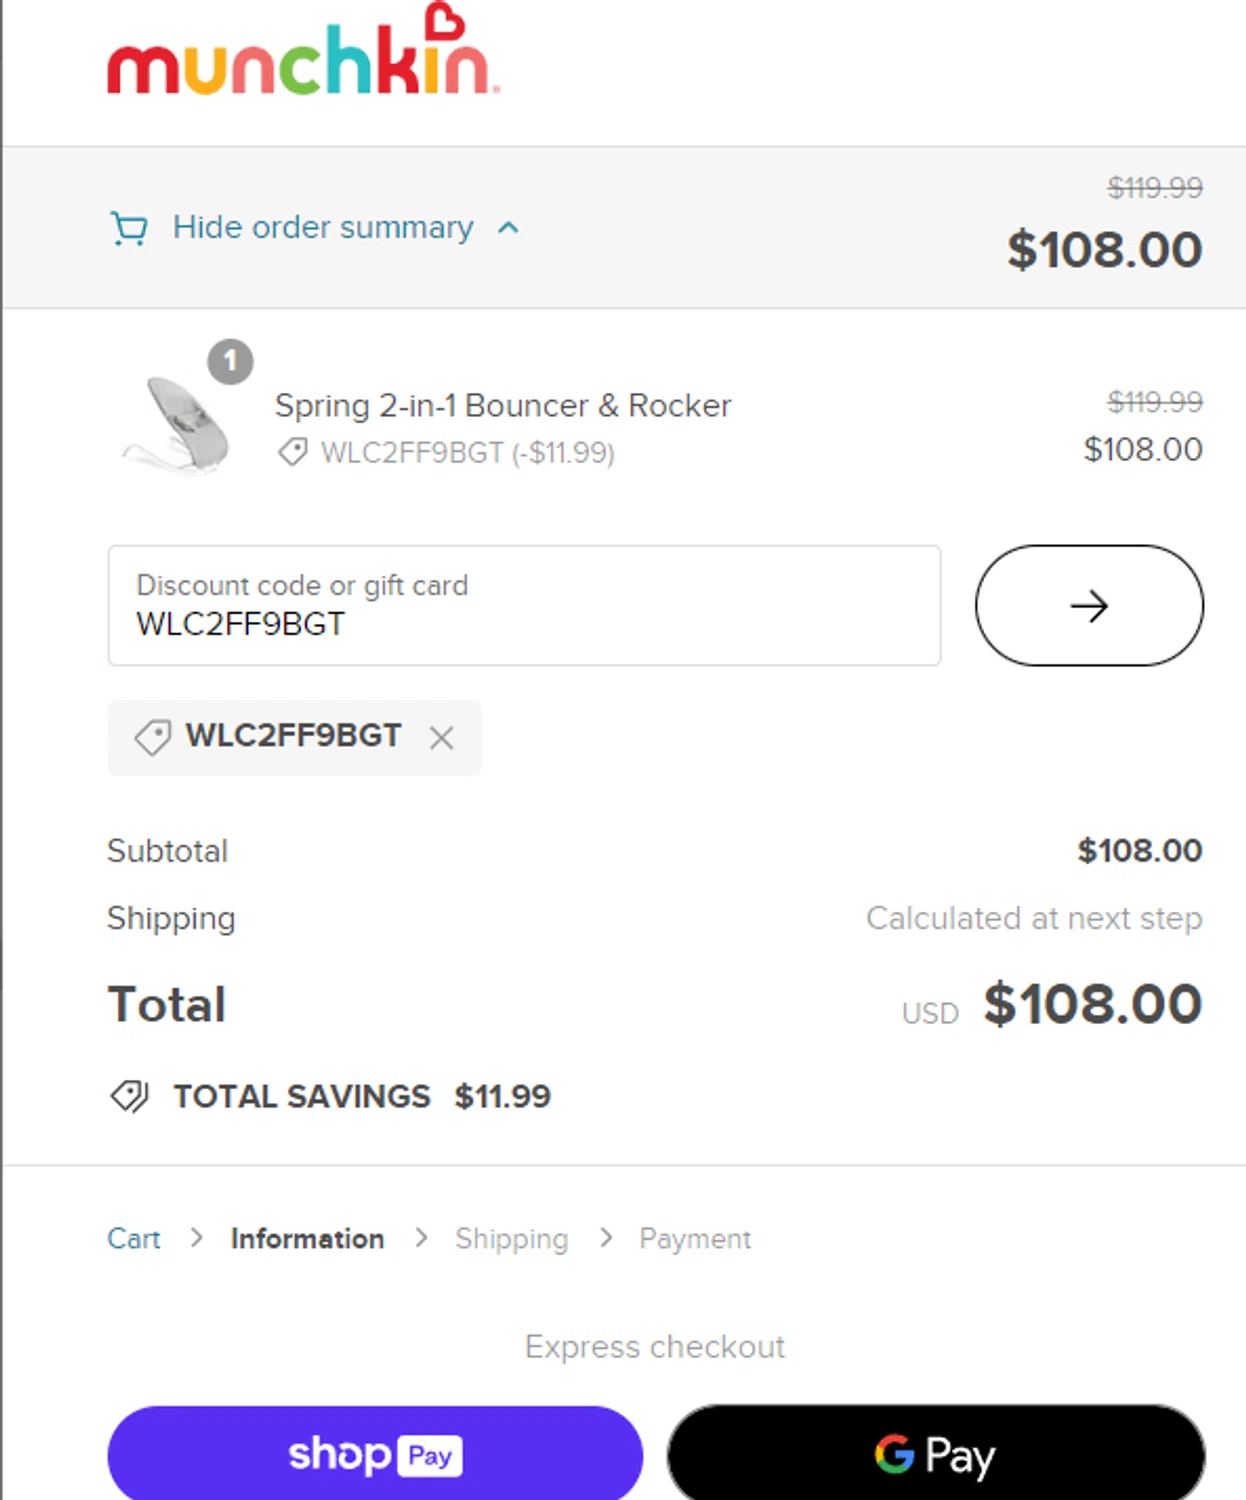
Task: Select the Shipping breadcrumb step
Action: tap(511, 1239)
